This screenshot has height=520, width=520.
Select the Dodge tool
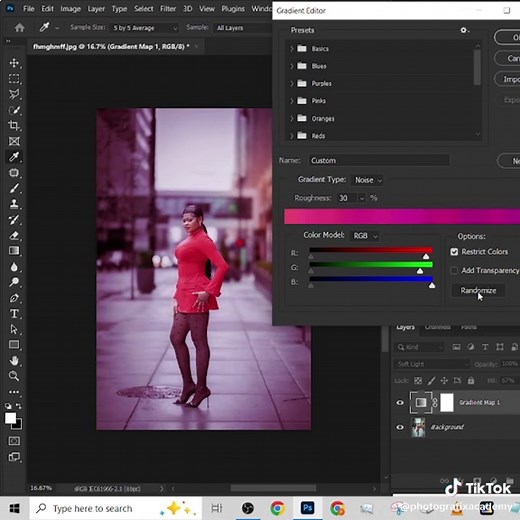(14, 282)
